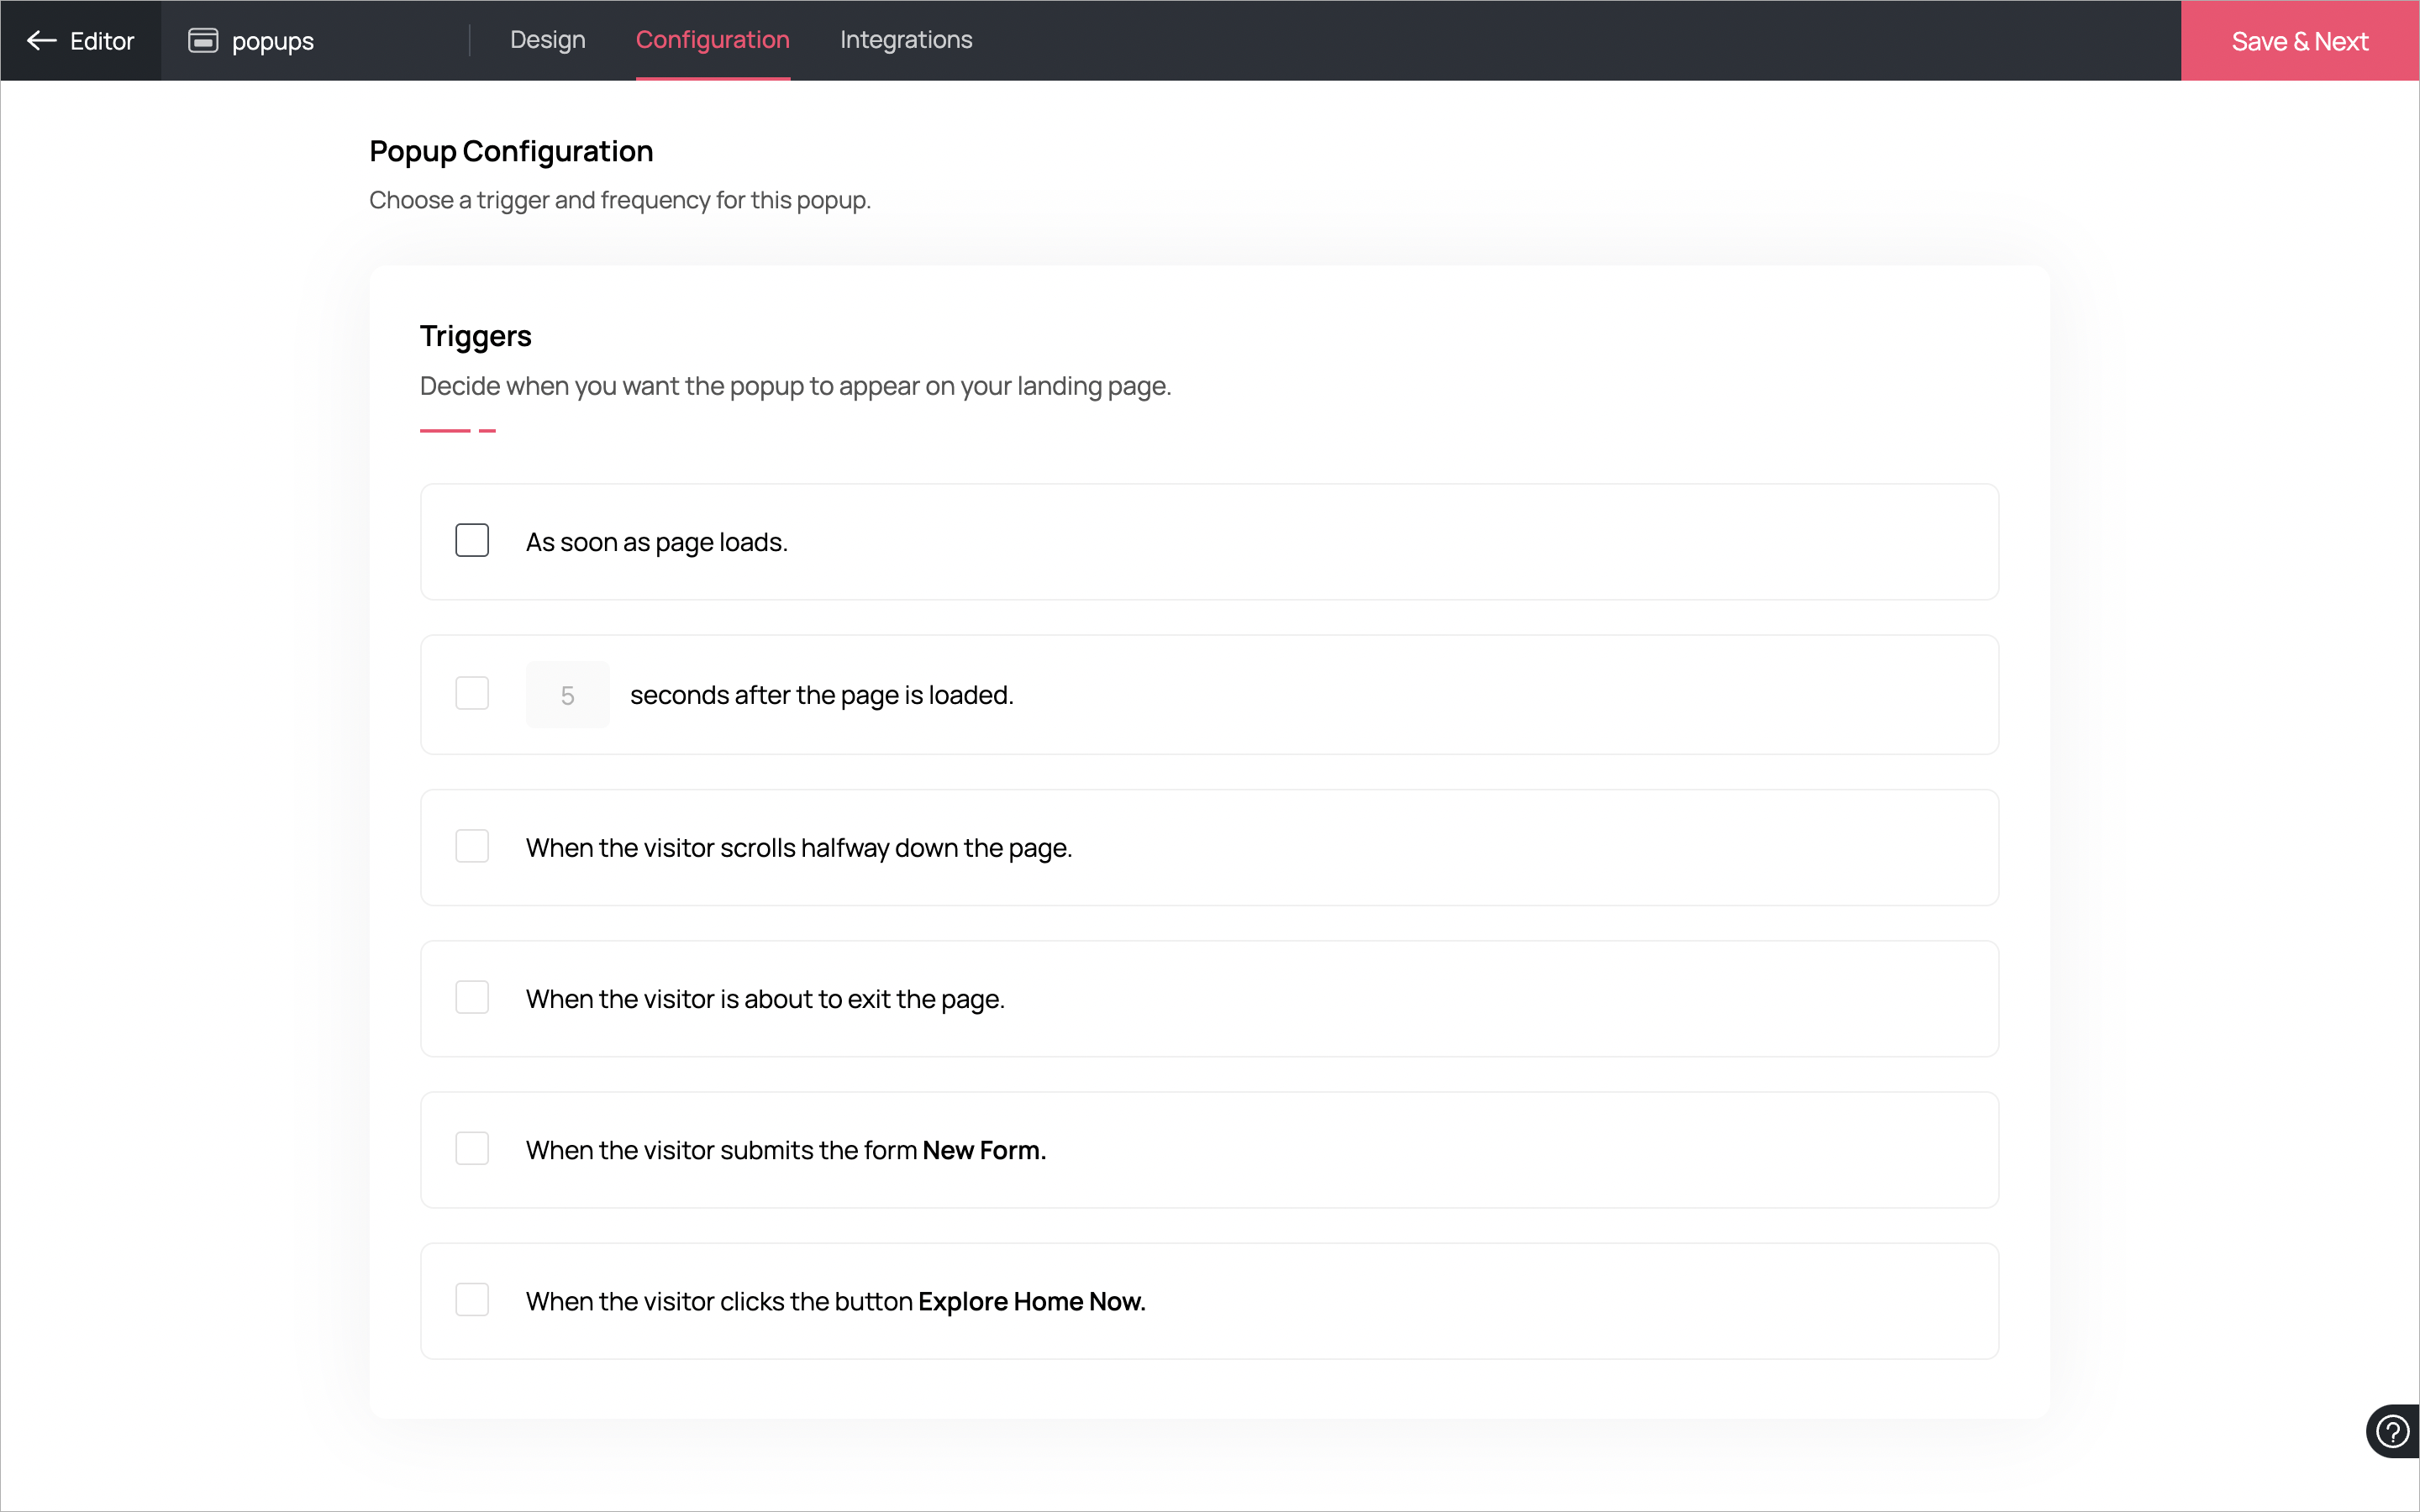
Task: Enable exit-intent trigger checkbox
Action: (x=472, y=998)
